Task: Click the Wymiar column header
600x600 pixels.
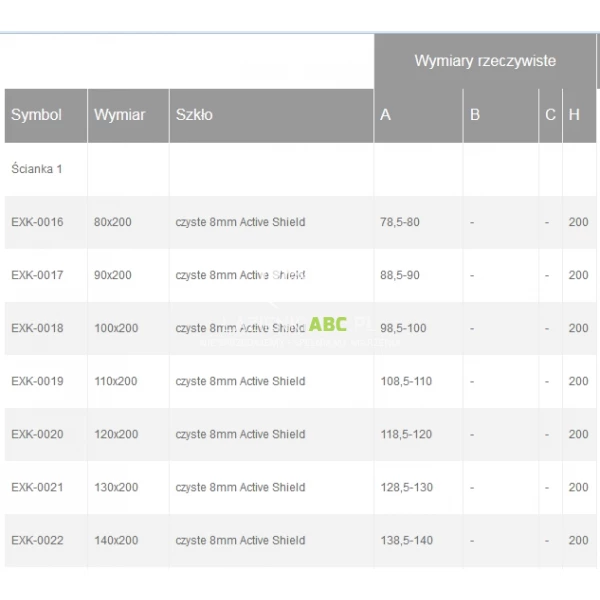Action: coord(119,115)
